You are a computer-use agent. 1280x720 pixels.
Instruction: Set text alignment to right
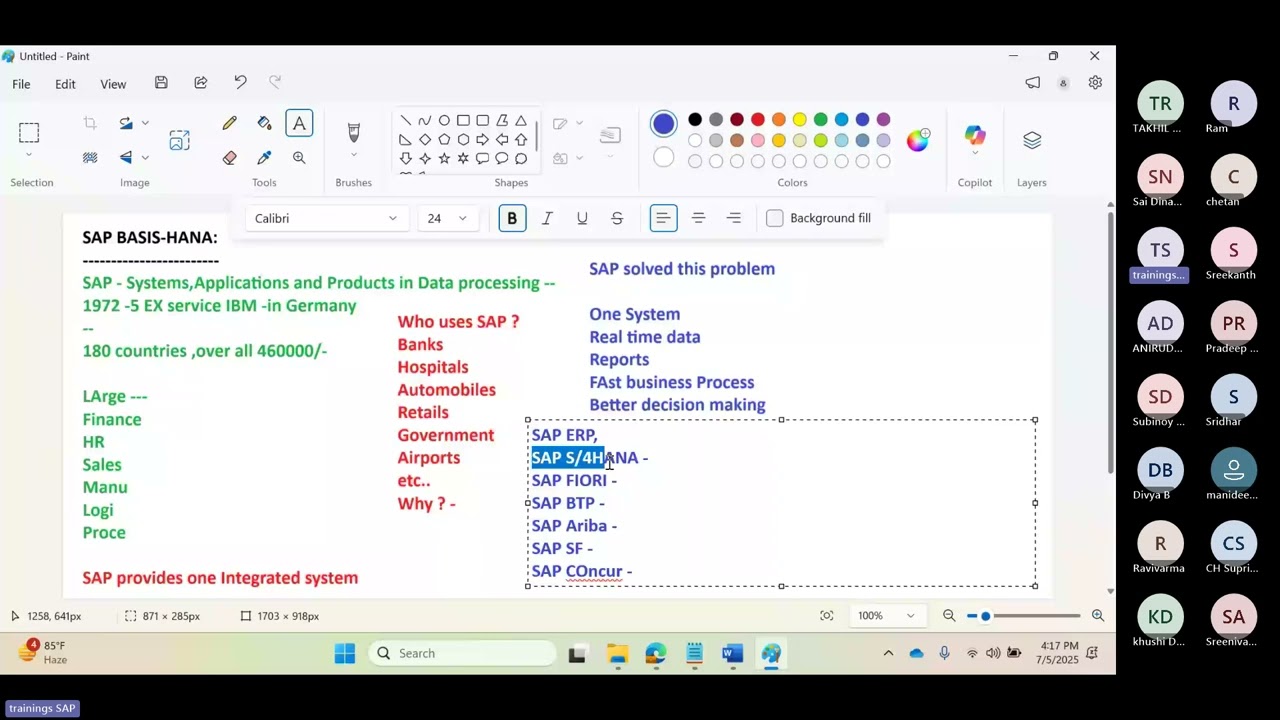coord(734,218)
